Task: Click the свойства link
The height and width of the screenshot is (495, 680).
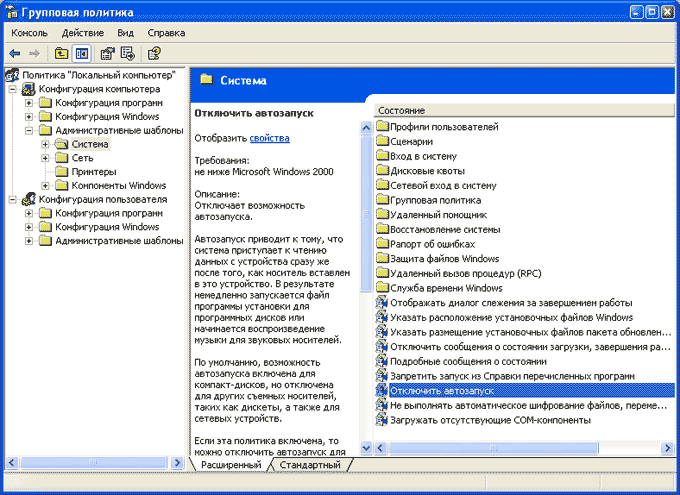Action: pyautogui.click(x=269, y=138)
